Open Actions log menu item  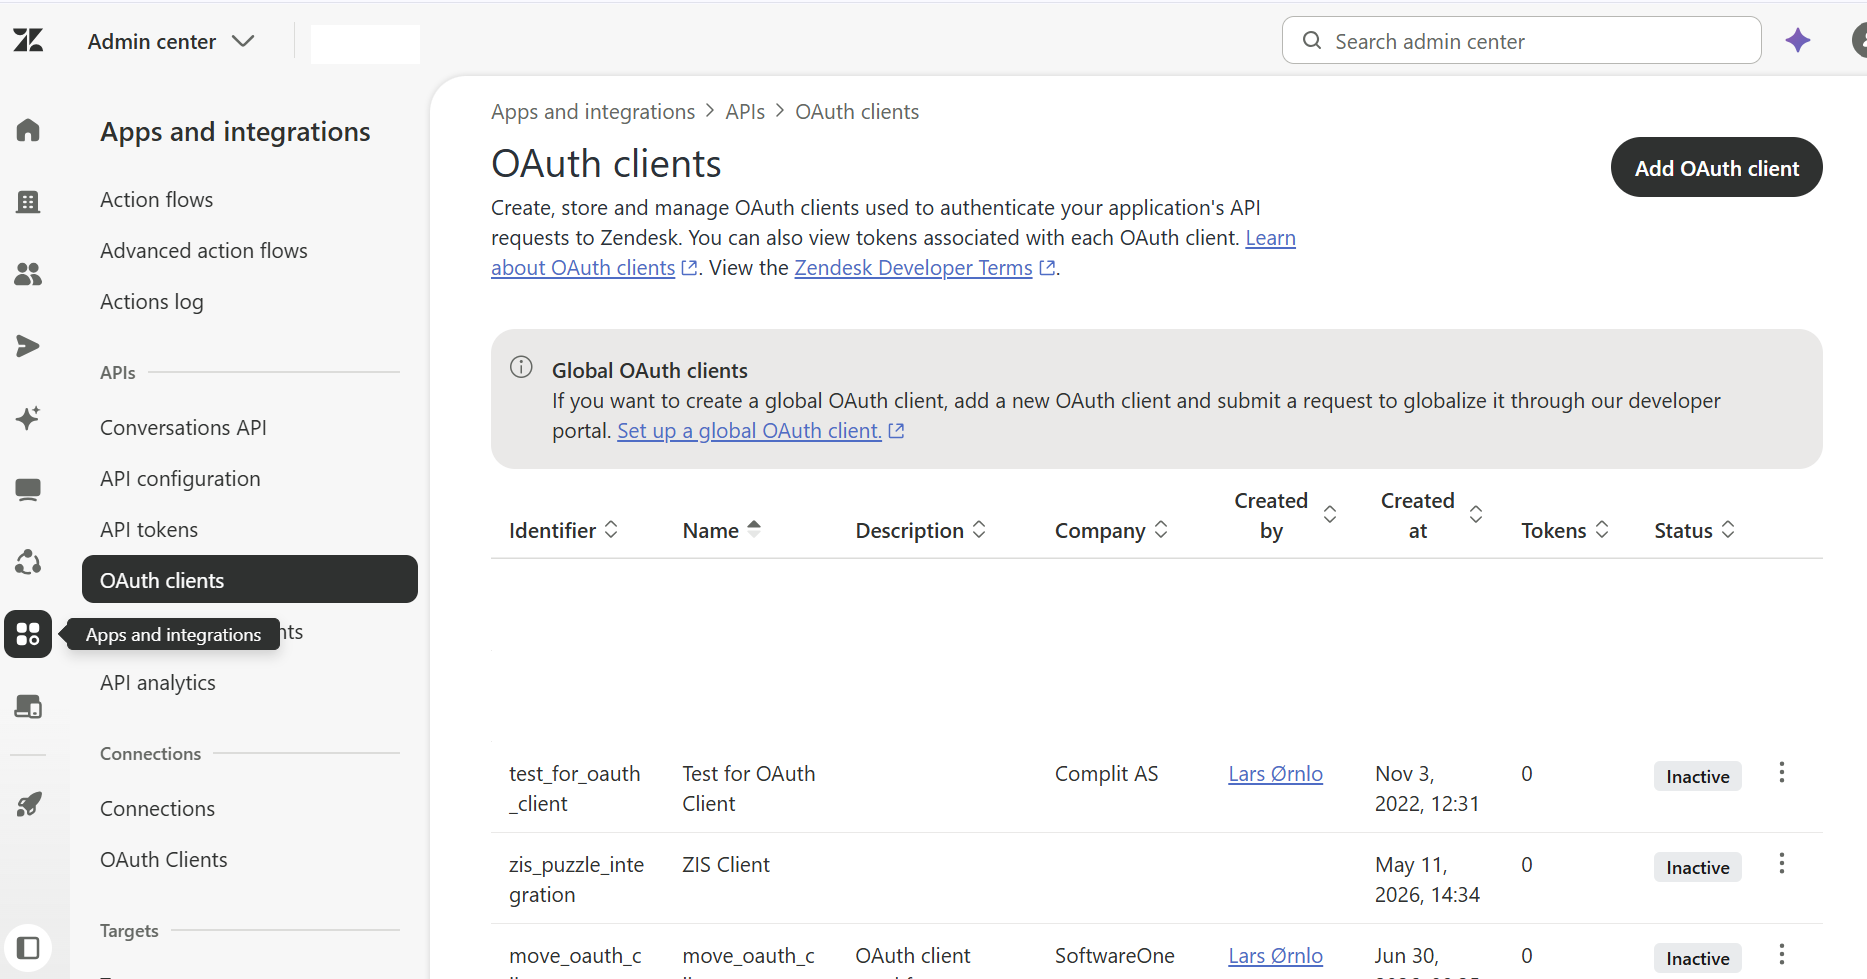tap(152, 301)
